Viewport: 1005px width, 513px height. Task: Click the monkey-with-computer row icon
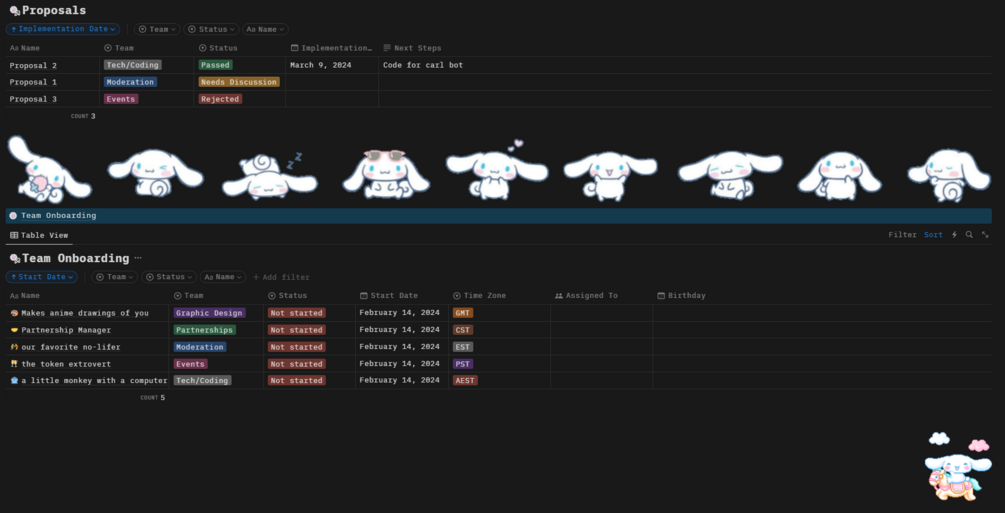[14, 381]
